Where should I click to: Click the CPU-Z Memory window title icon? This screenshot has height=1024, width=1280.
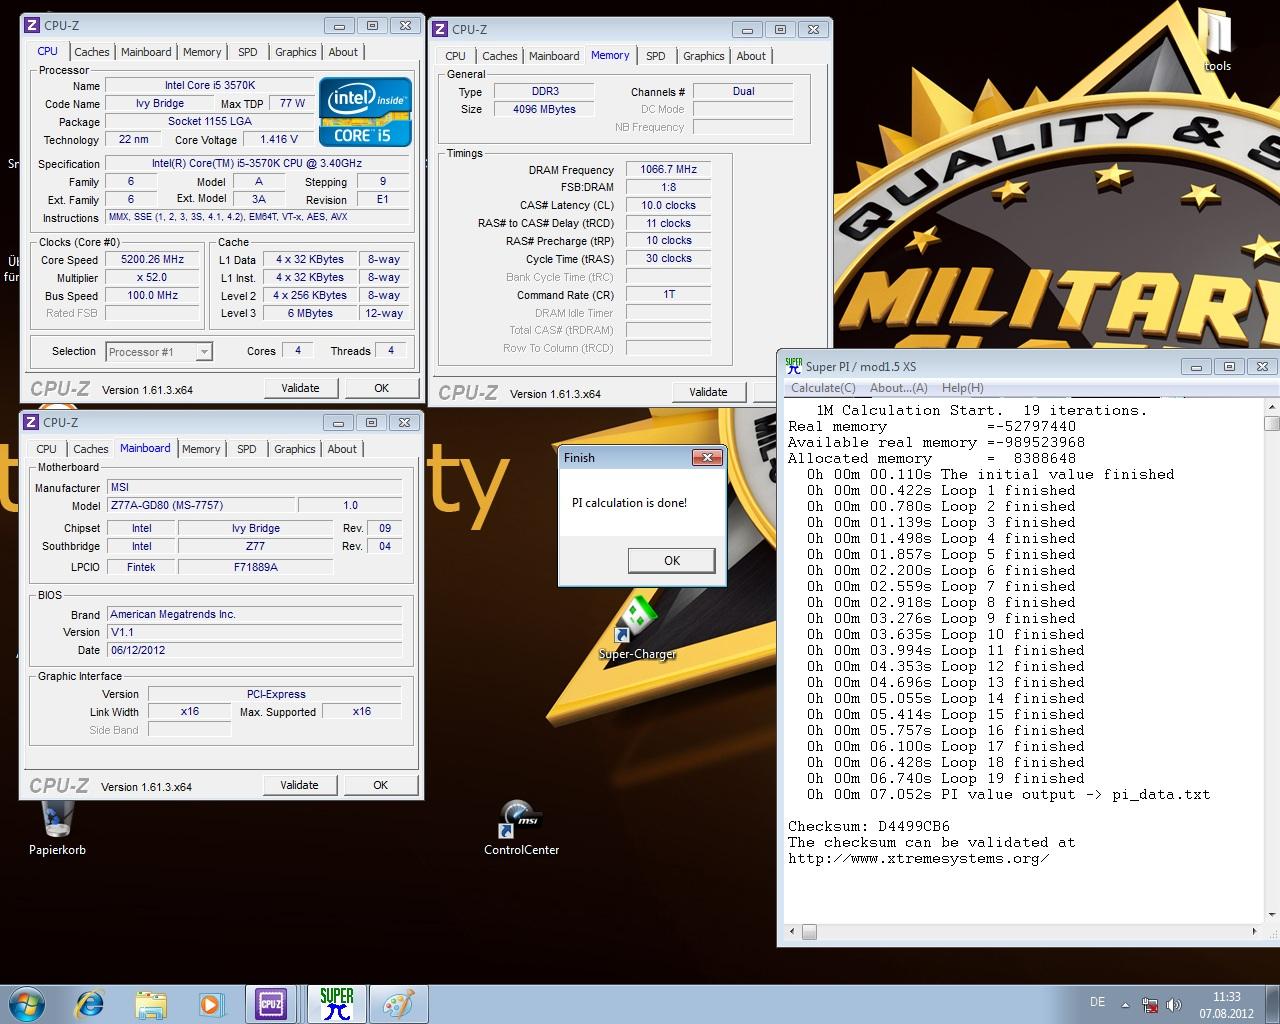[441, 29]
